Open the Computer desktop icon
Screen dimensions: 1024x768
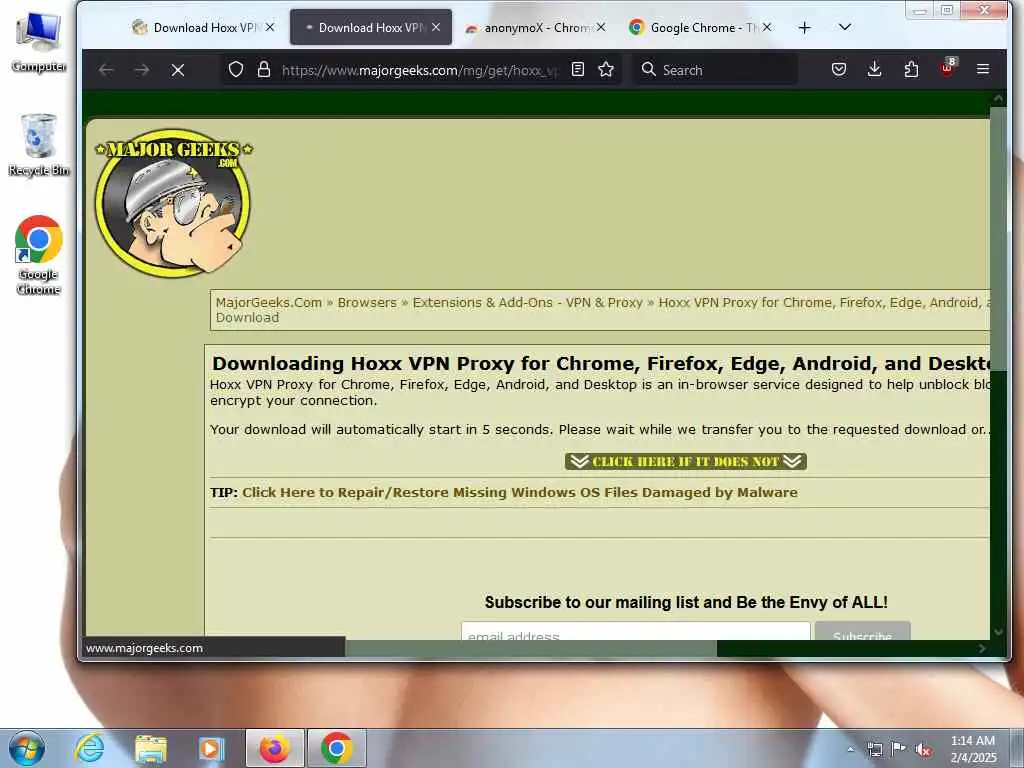coord(39,42)
